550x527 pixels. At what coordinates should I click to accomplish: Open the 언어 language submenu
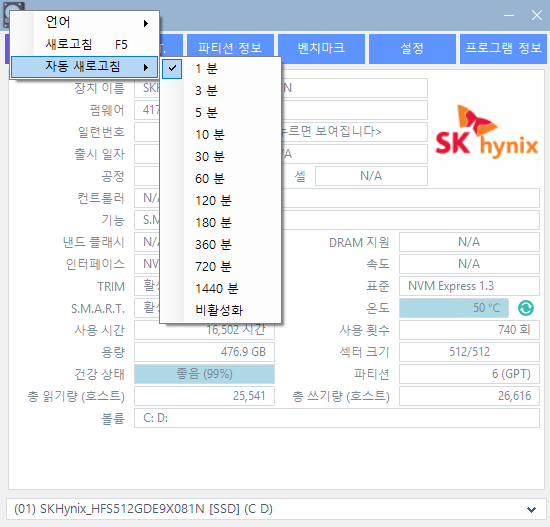click(85, 23)
